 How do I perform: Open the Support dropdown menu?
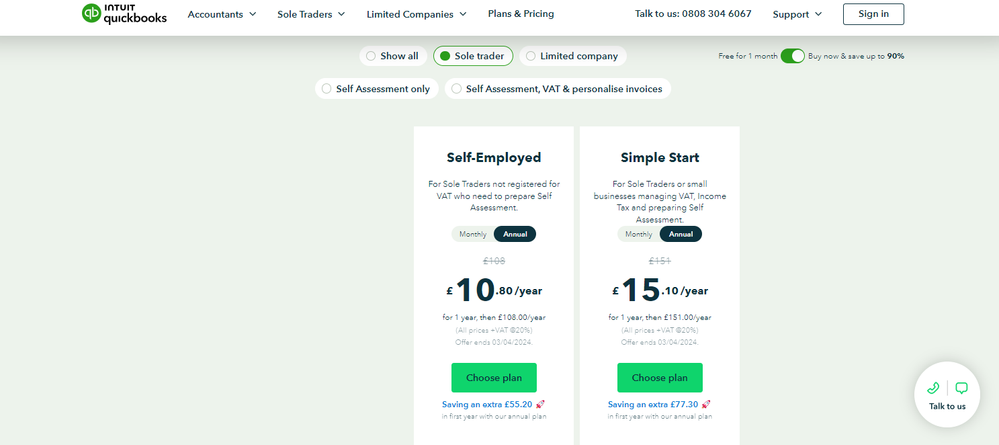(x=797, y=14)
